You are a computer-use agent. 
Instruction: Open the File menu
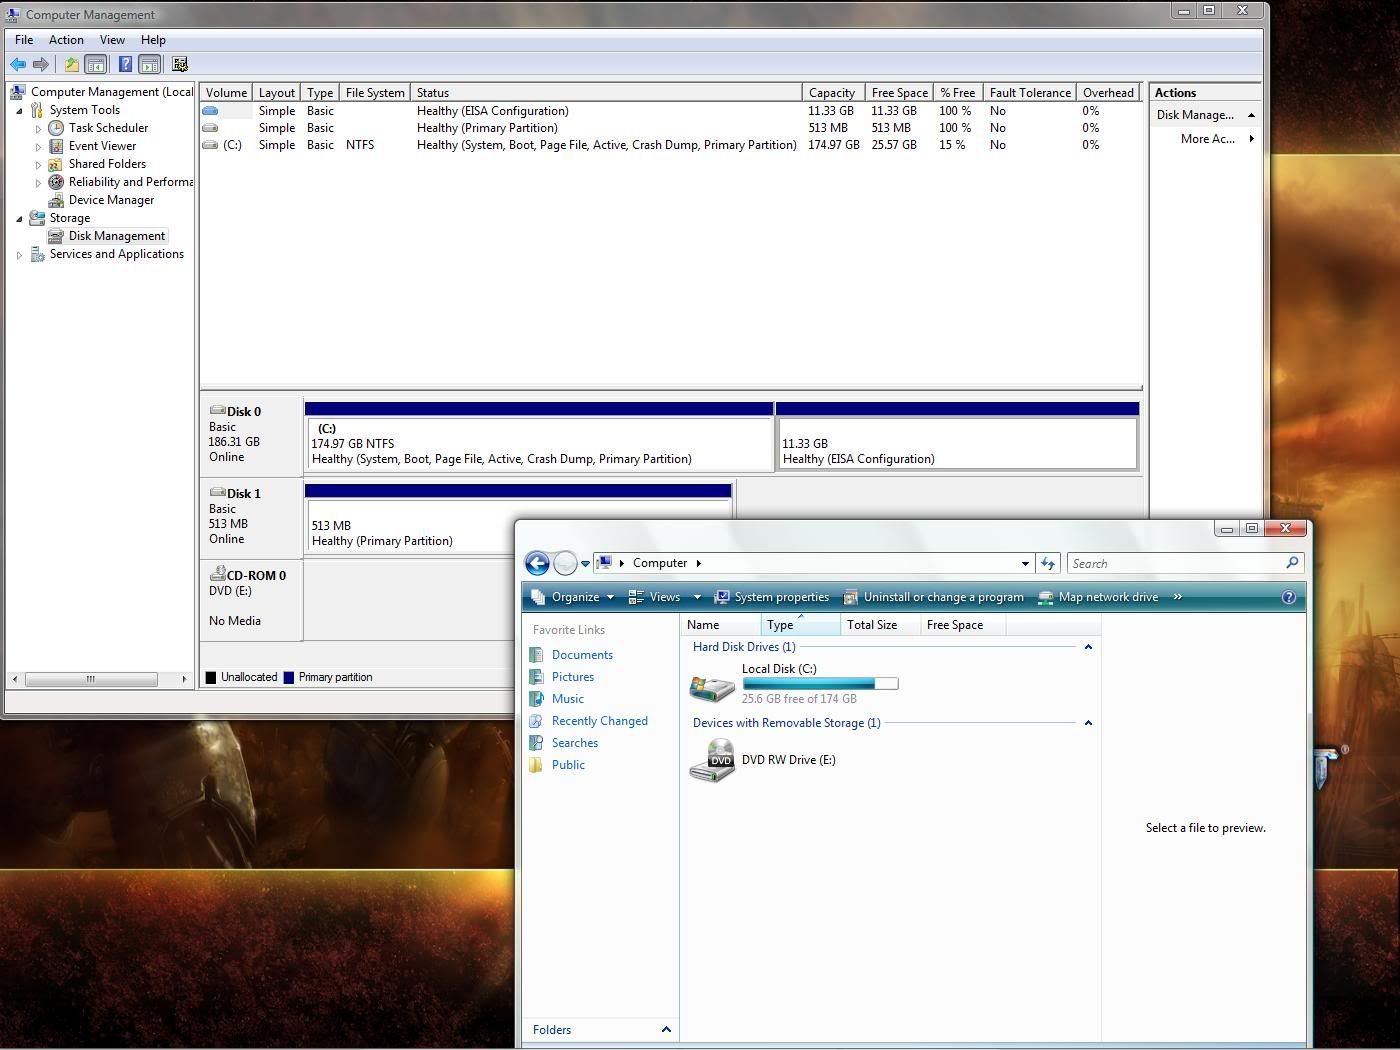pos(24,40)
